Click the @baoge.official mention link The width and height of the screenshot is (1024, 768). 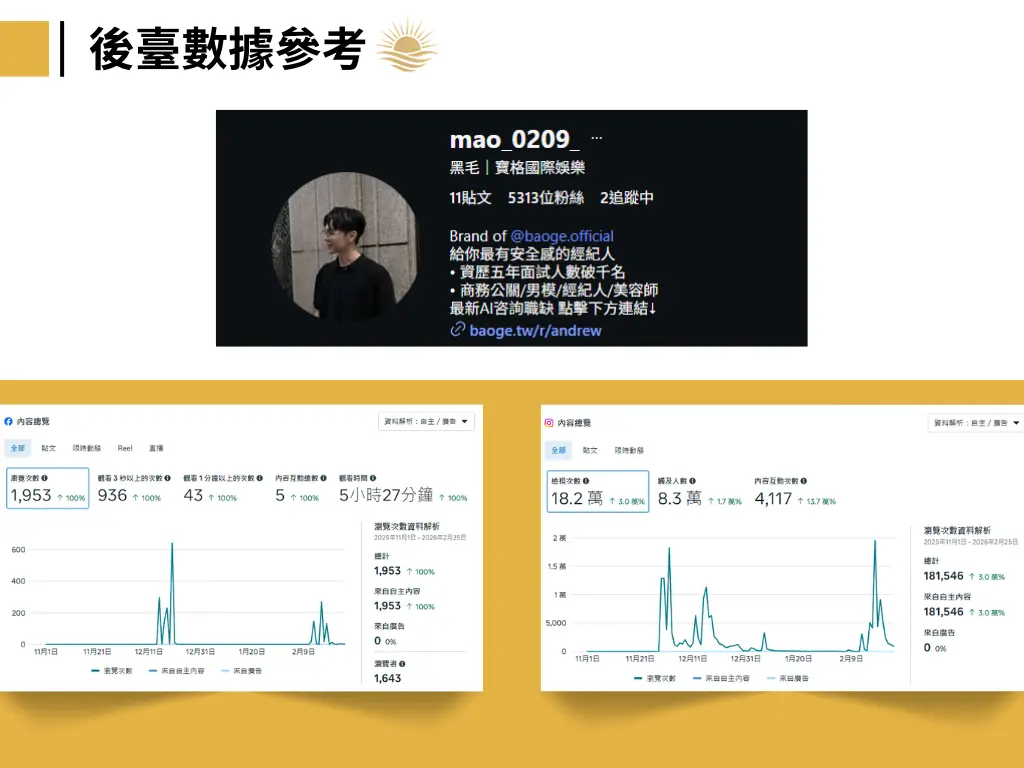pos(562,236)
